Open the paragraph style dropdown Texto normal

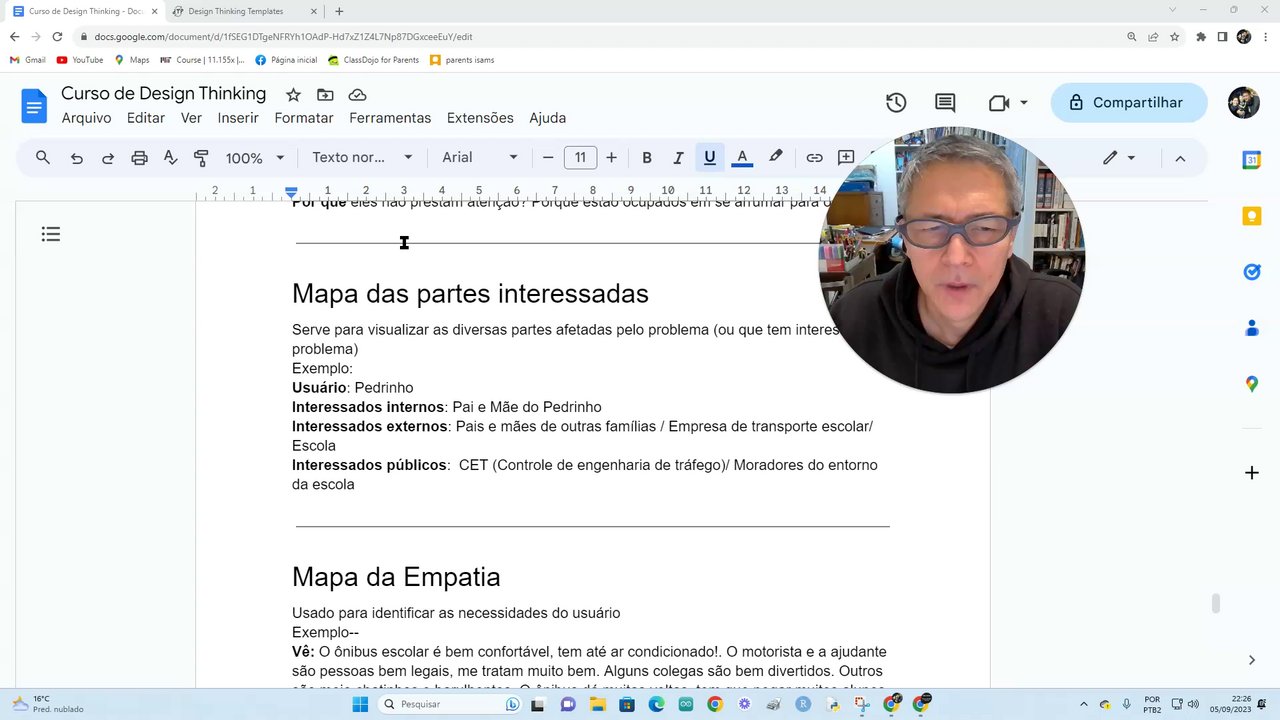pos(362,157)
